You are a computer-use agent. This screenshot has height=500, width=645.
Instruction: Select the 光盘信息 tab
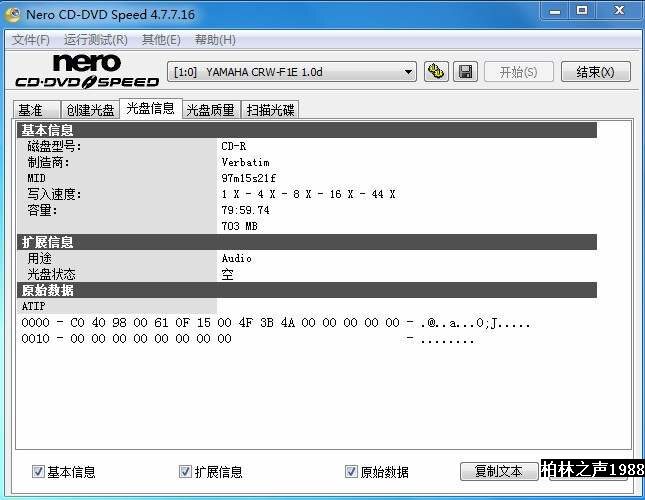coord(151,109)
